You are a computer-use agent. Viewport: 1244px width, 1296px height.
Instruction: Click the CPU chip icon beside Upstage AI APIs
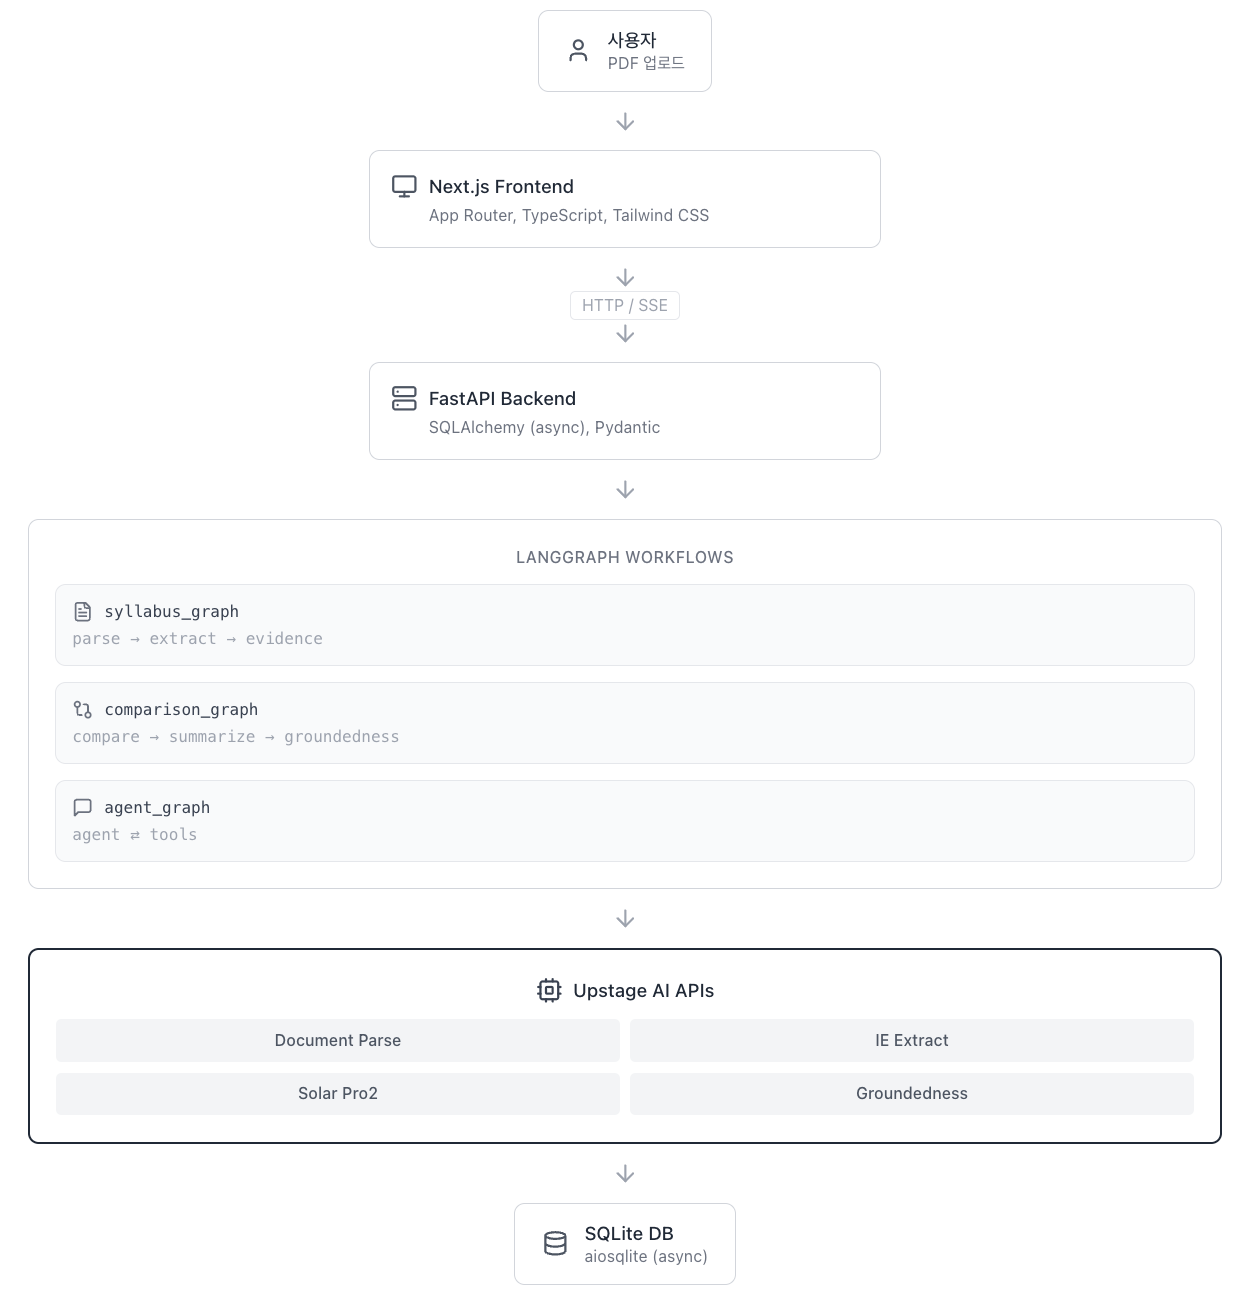pyautogui.click(x=549, y=990)
